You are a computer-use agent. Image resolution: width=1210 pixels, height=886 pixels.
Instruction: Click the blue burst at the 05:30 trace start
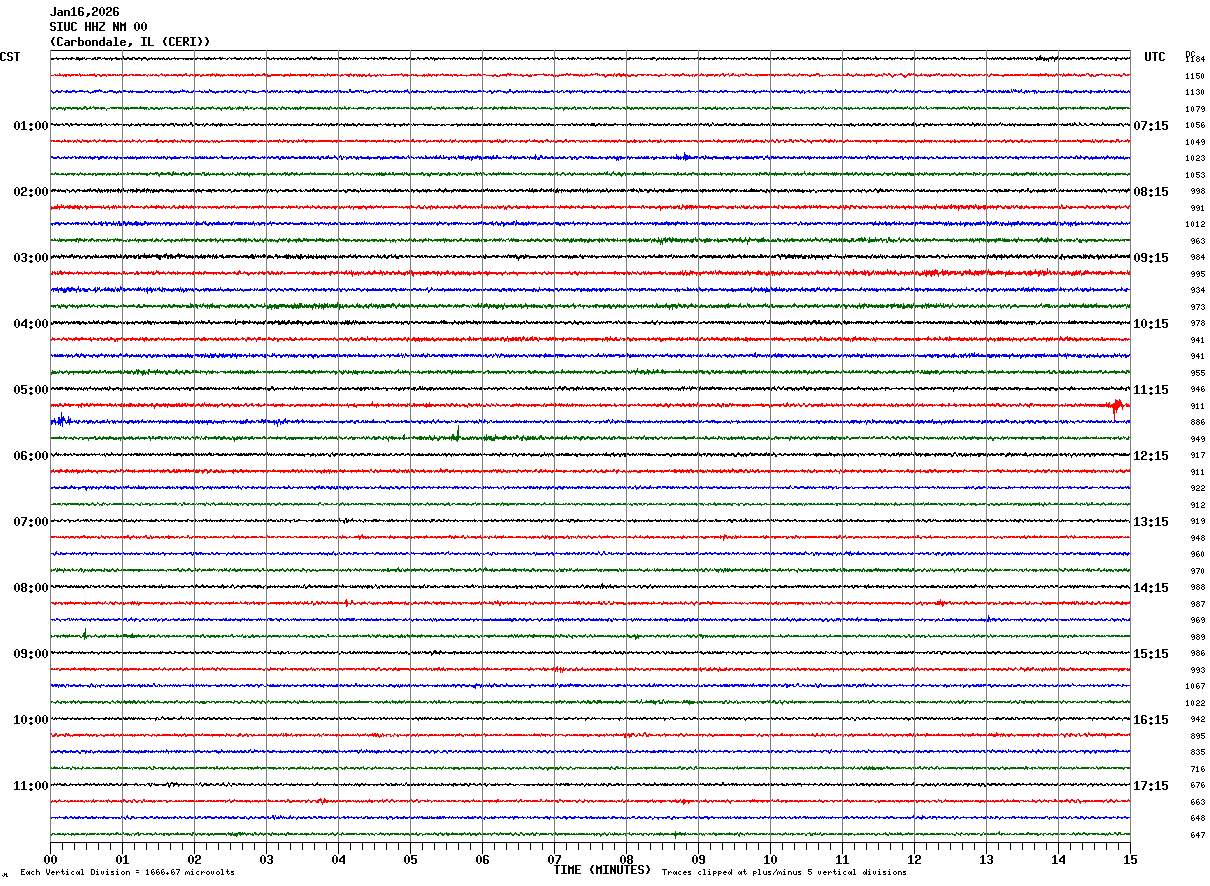point(61,421)
